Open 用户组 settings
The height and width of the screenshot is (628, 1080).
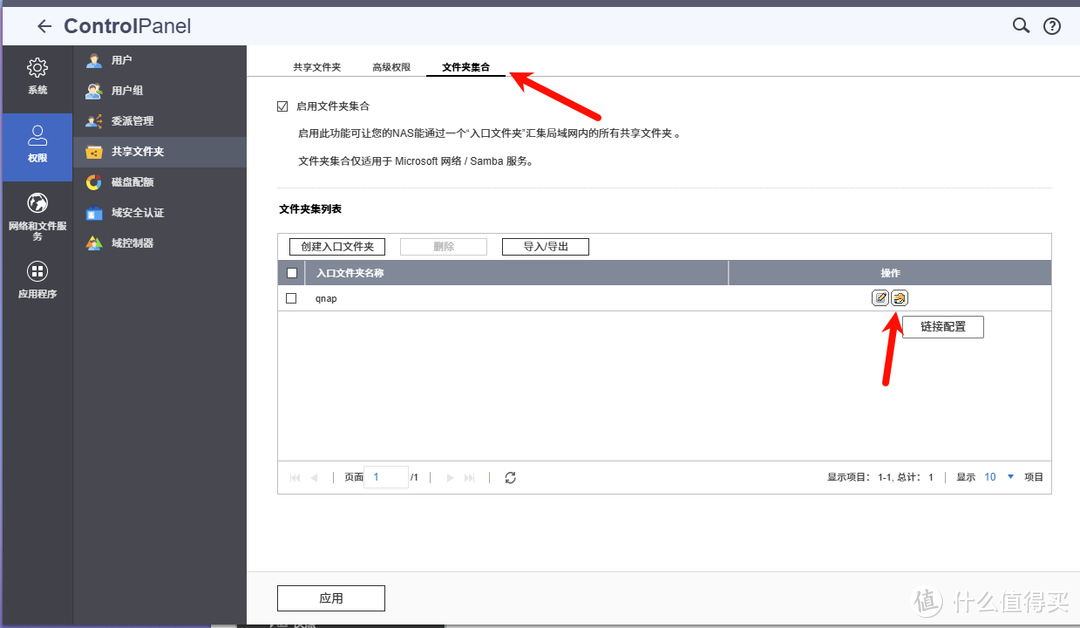160,90
